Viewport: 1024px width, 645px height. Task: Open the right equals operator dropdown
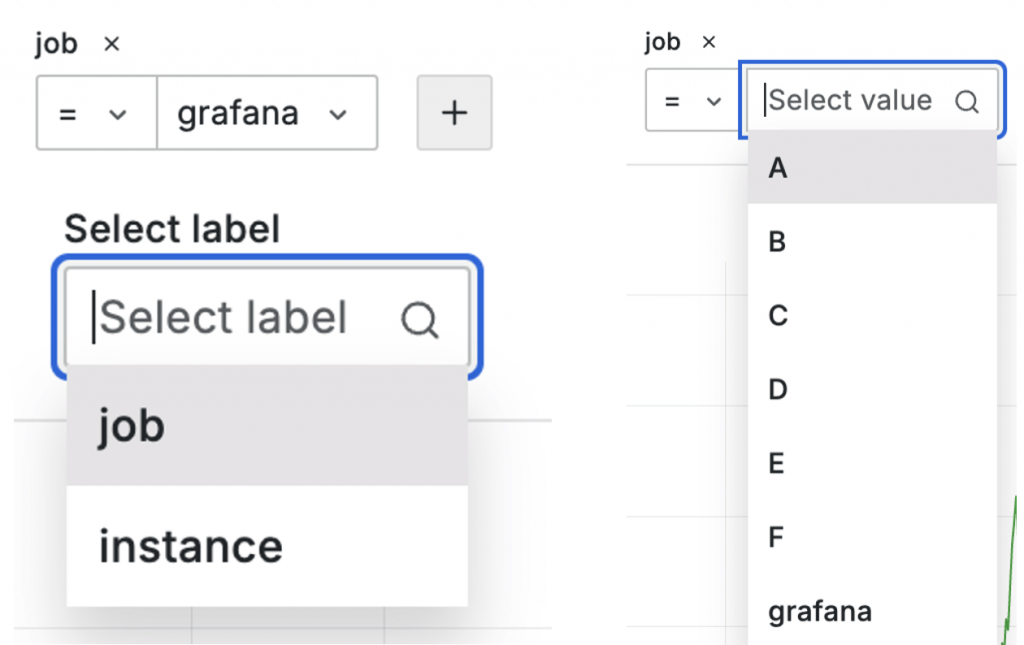695,101
